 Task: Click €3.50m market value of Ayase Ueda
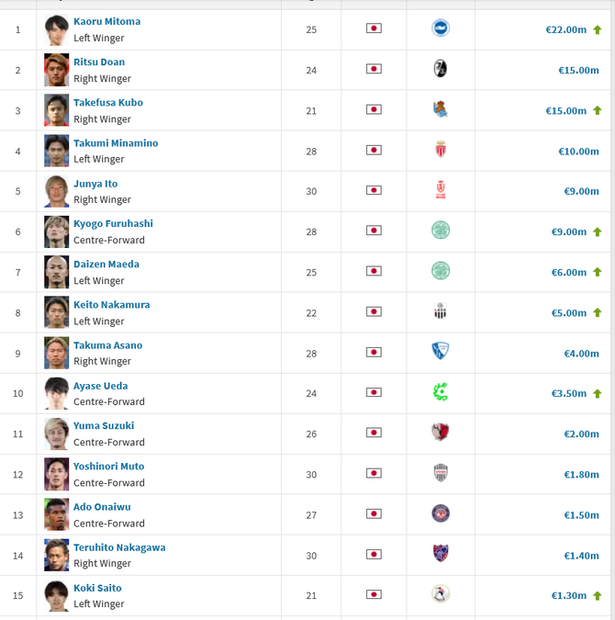tap(569, 393)
